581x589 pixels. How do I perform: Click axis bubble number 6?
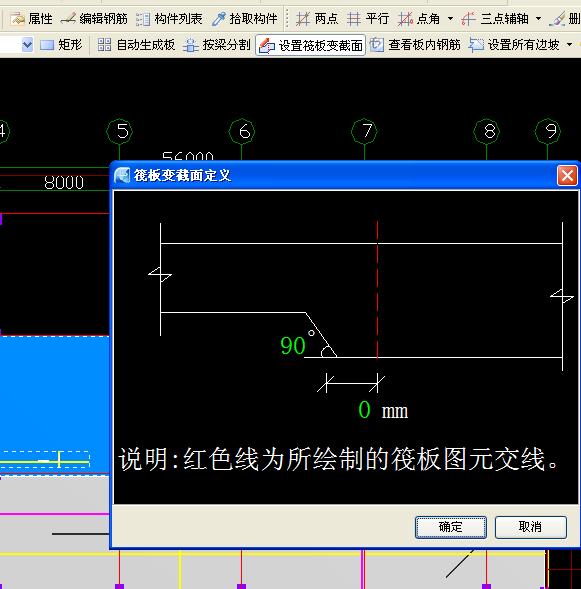point(242,131)
